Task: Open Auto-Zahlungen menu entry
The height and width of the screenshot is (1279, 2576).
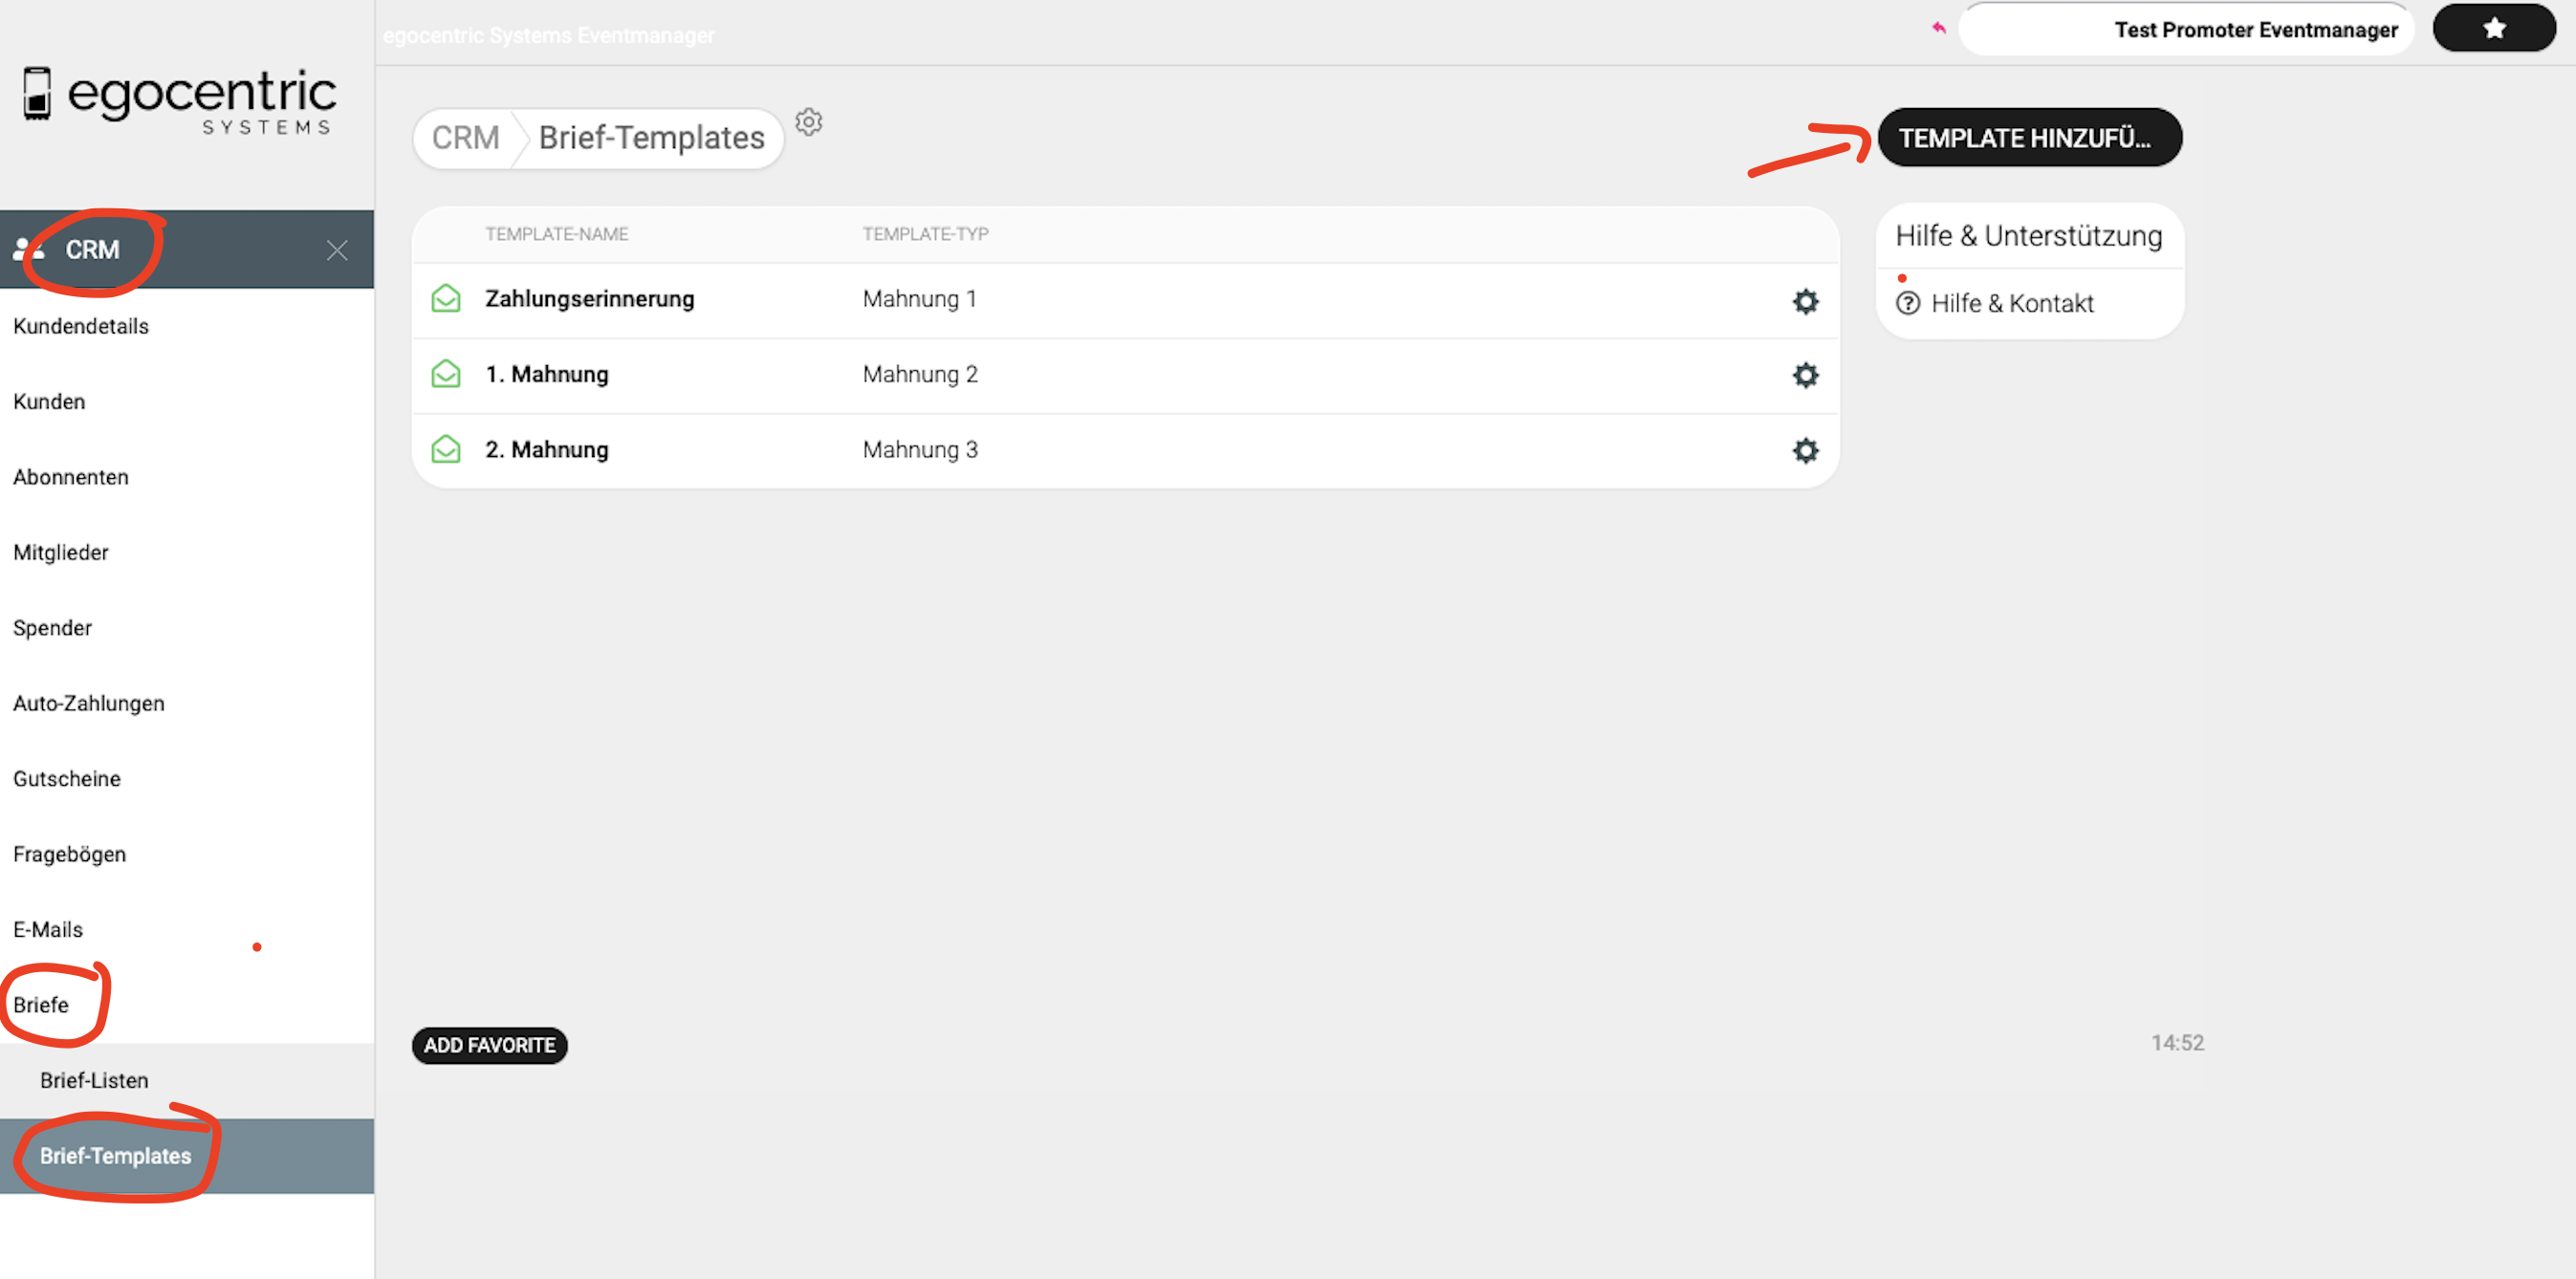Action: pos(88,703)
